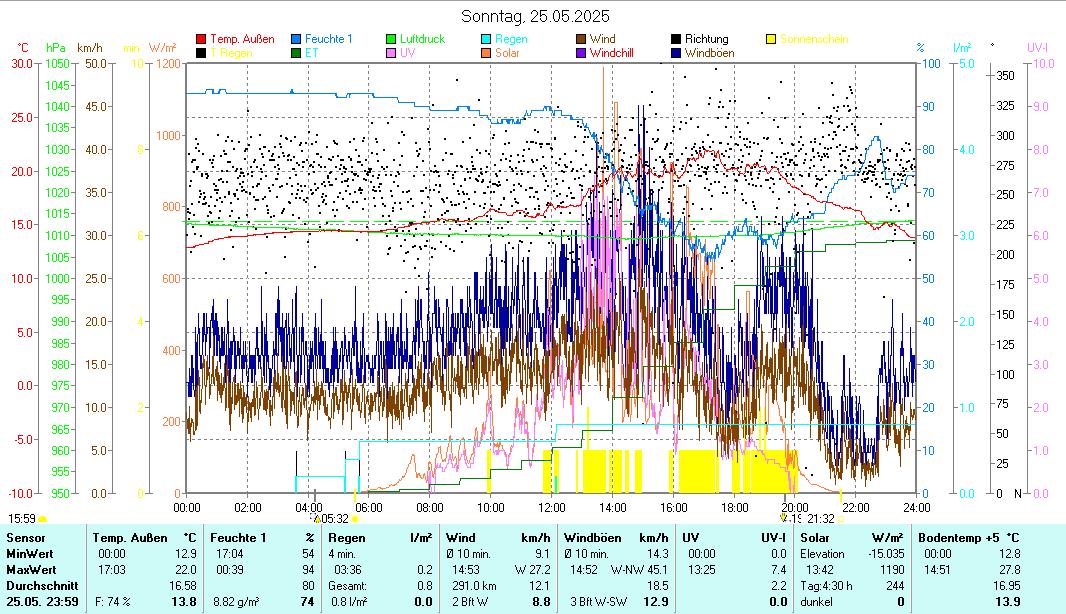Click the red Temp. Außen legend swatch
Viewport: 1066px width, 614px height.
click(x=201, y=40)
